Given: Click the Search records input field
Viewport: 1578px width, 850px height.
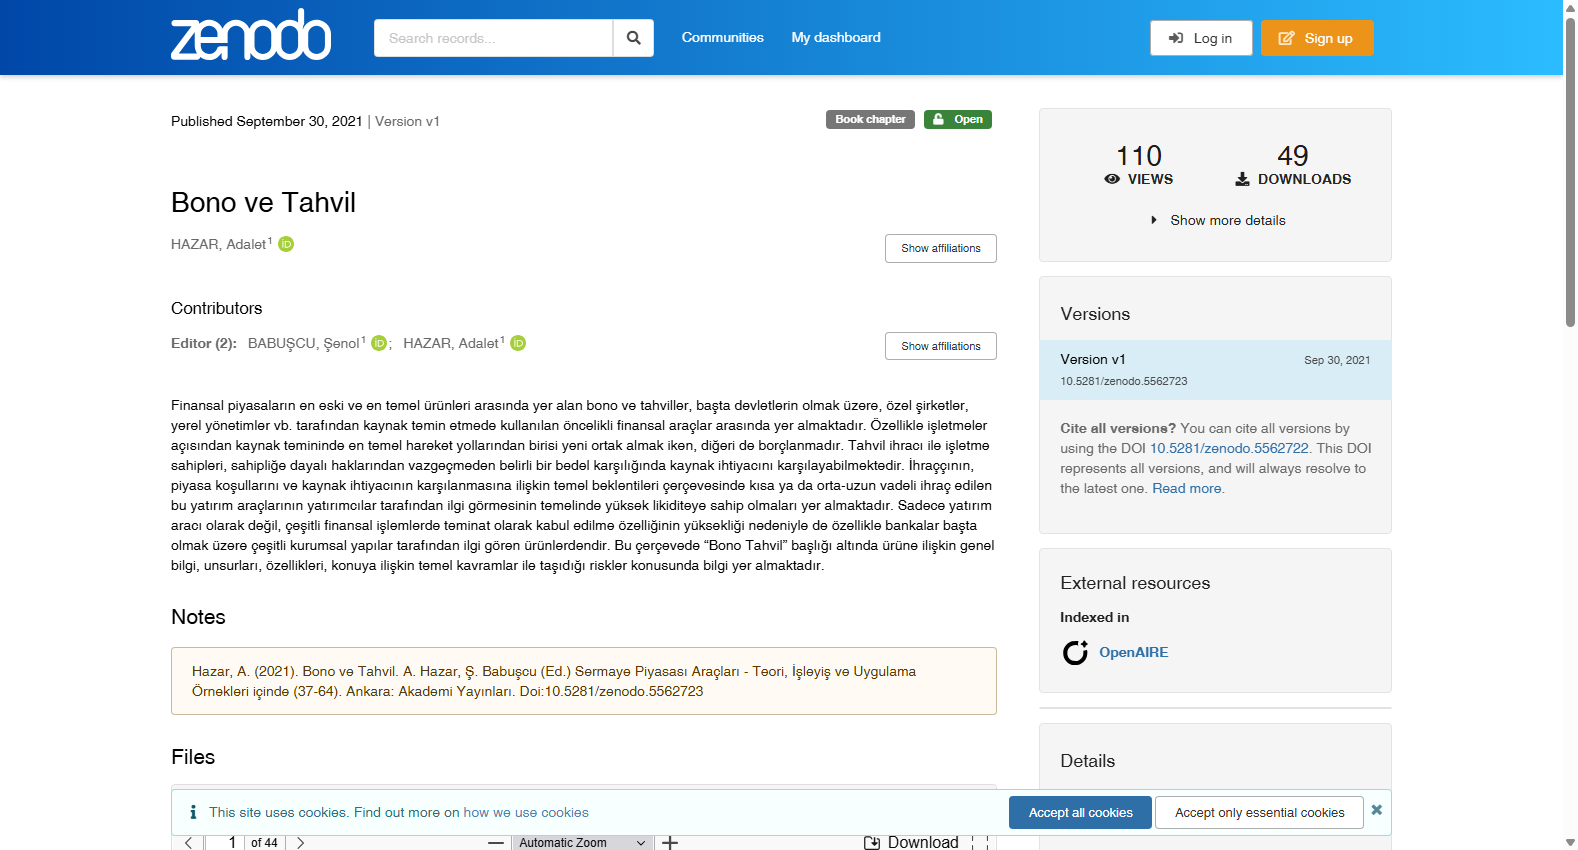Looking at the screenshot, I should pyautogui.click(x=493, y=38).
